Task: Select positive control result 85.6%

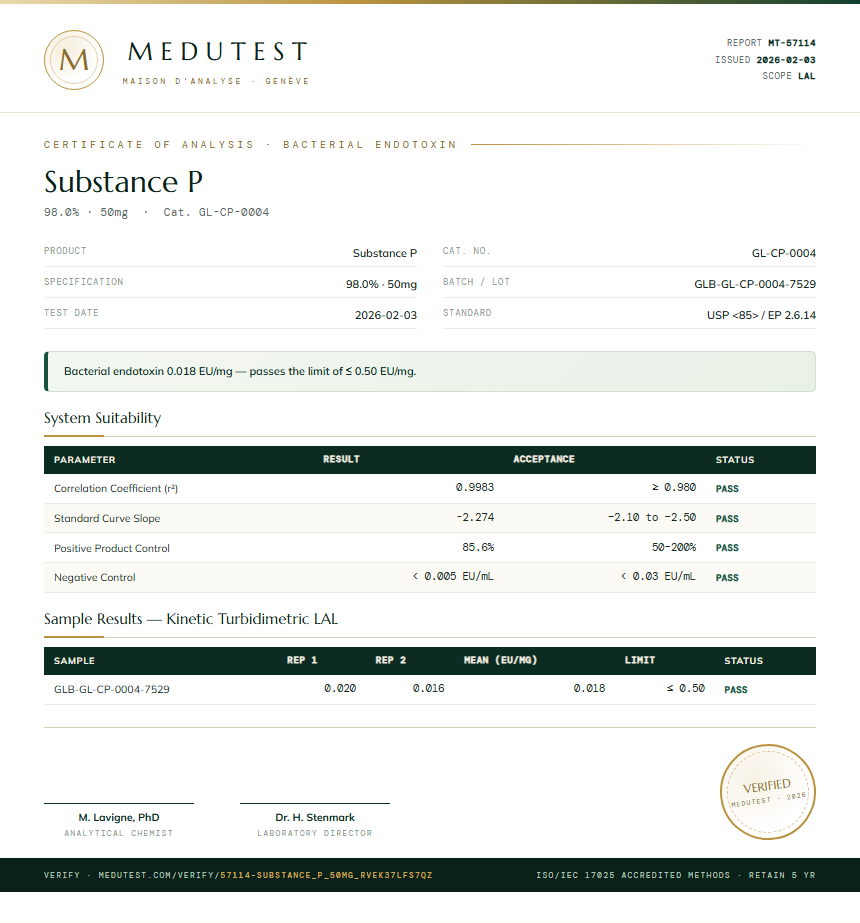Action: [x=478, y=547]
